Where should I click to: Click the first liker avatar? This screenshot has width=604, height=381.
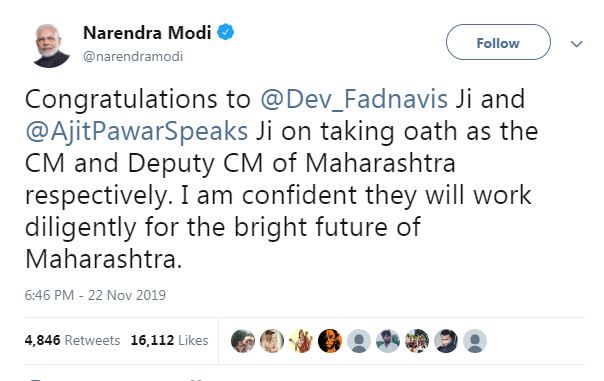click(243, 341)
